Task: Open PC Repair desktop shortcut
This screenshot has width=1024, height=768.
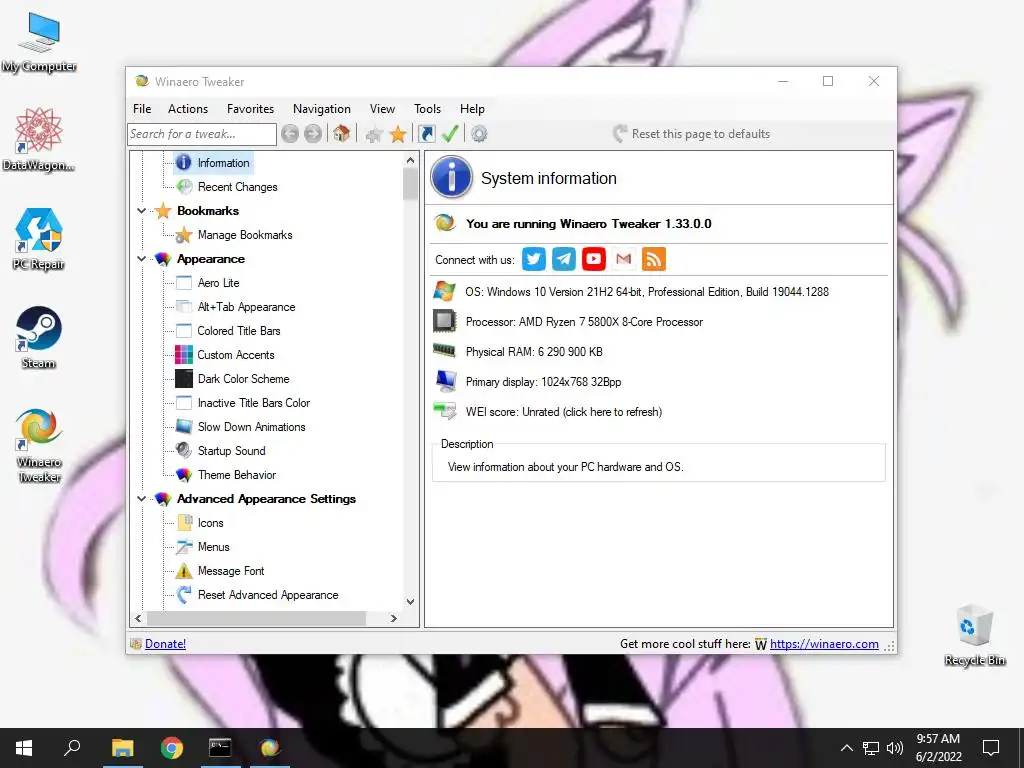Action: [x=39, y=239]
